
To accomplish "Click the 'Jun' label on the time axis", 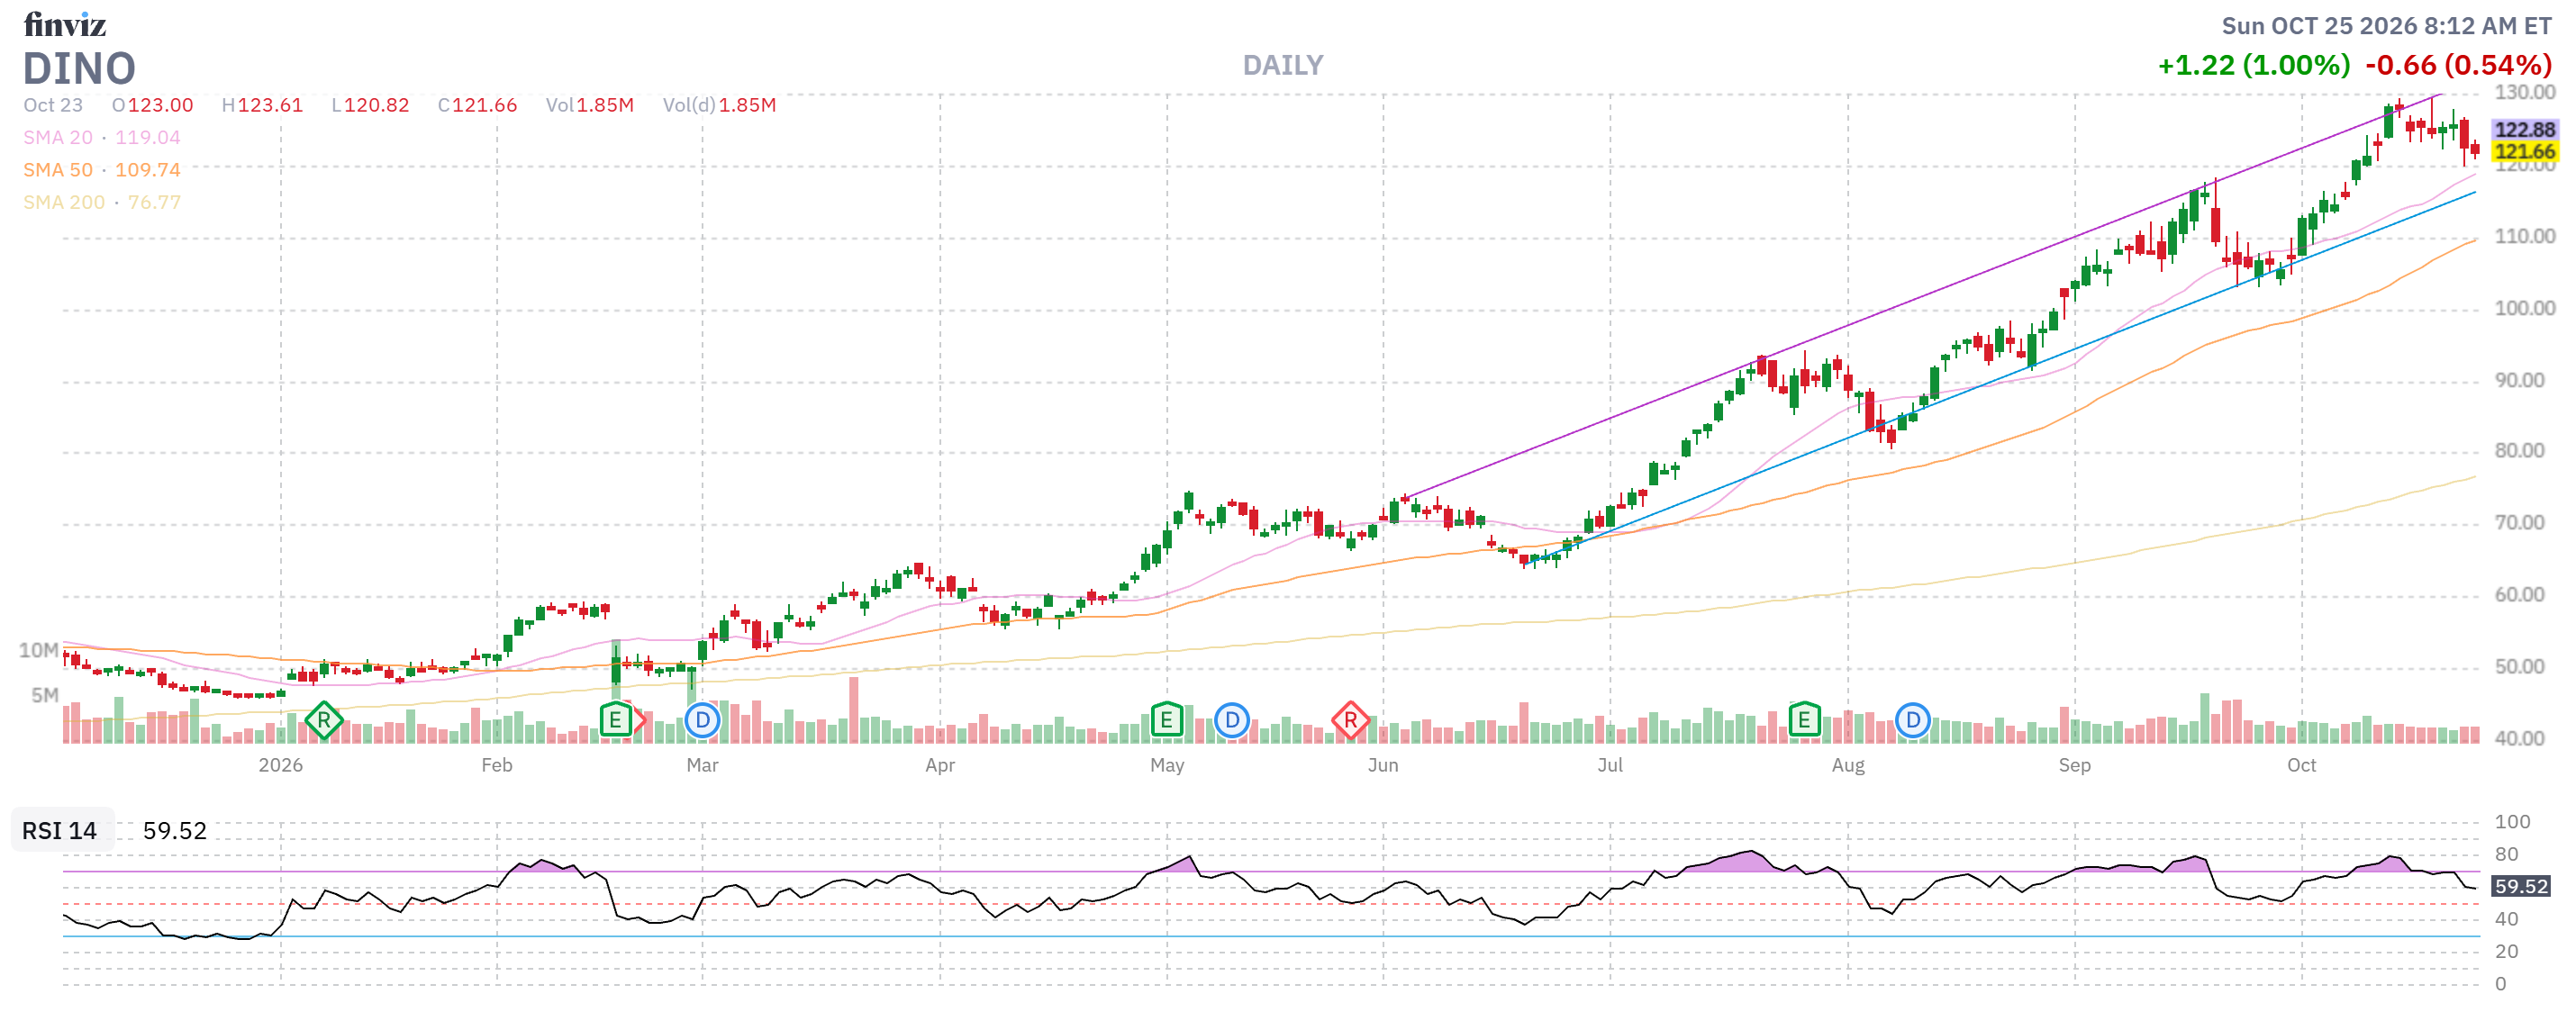I will pyautogui.click(x=1383, y=765).
